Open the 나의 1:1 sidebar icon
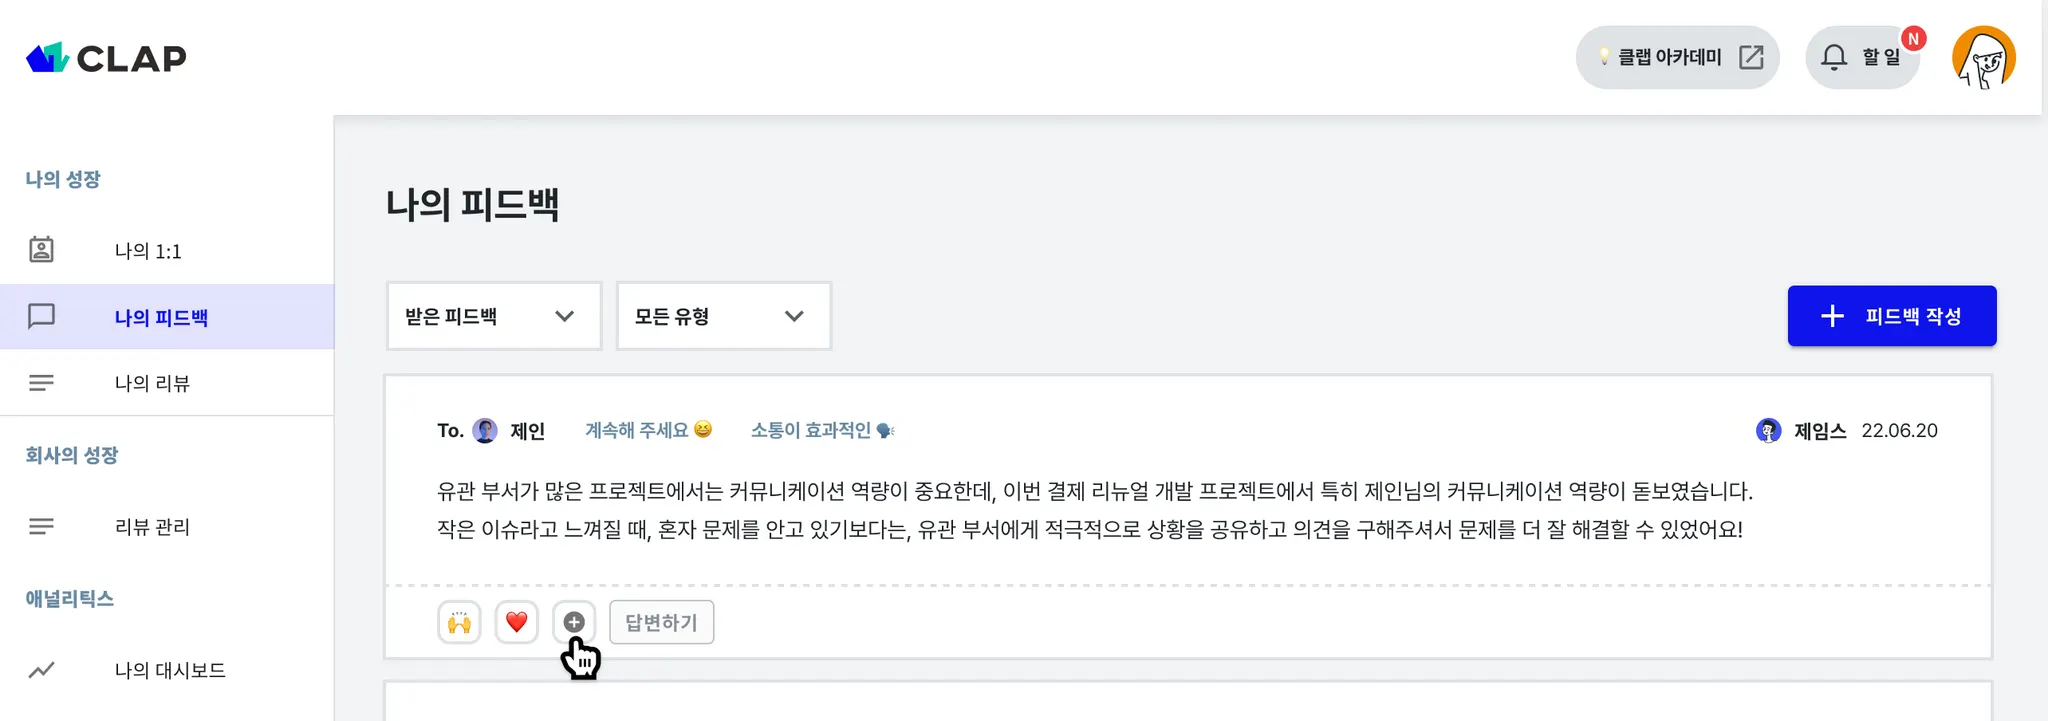Viewport: 2048px width, 721px height. 41,250
